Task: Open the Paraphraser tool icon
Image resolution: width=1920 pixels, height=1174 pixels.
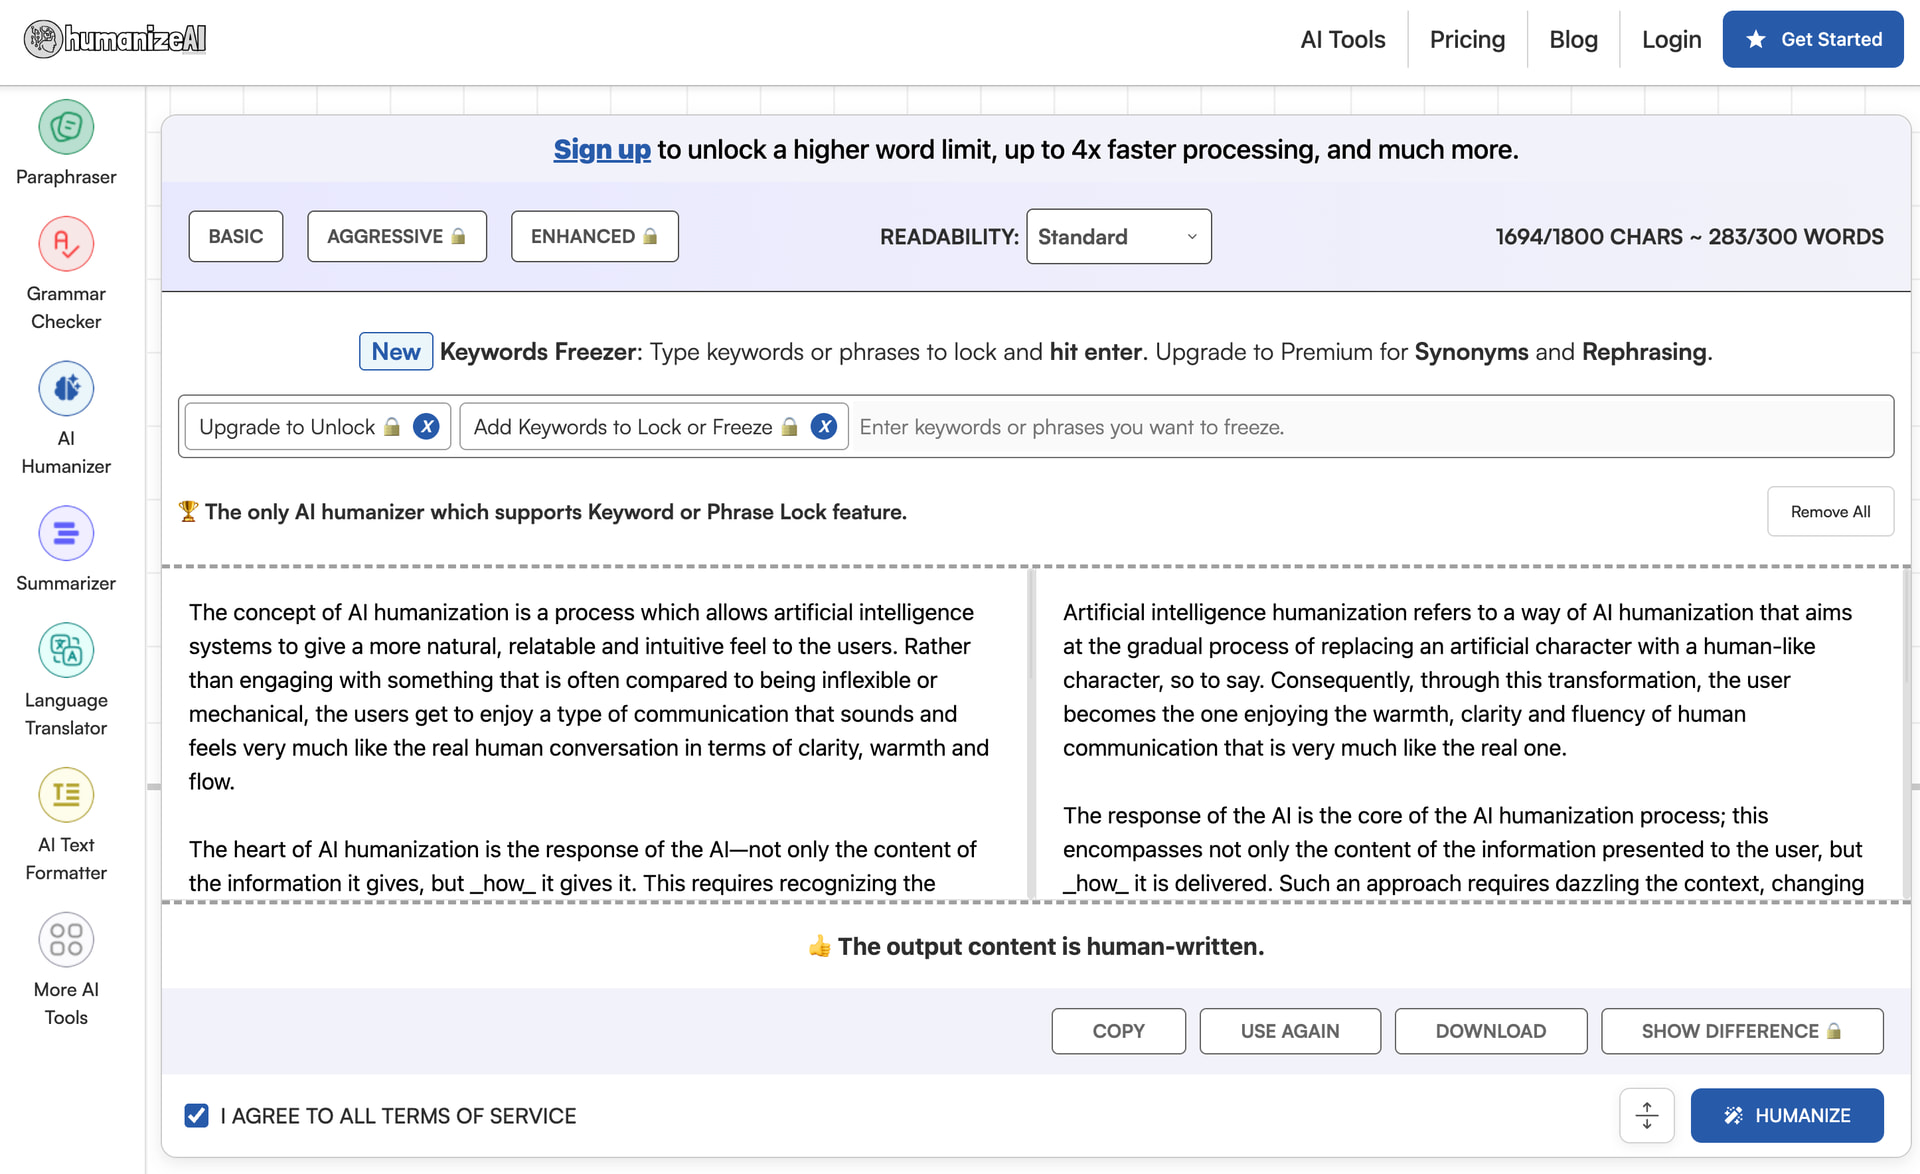Action: coord(66,128)
